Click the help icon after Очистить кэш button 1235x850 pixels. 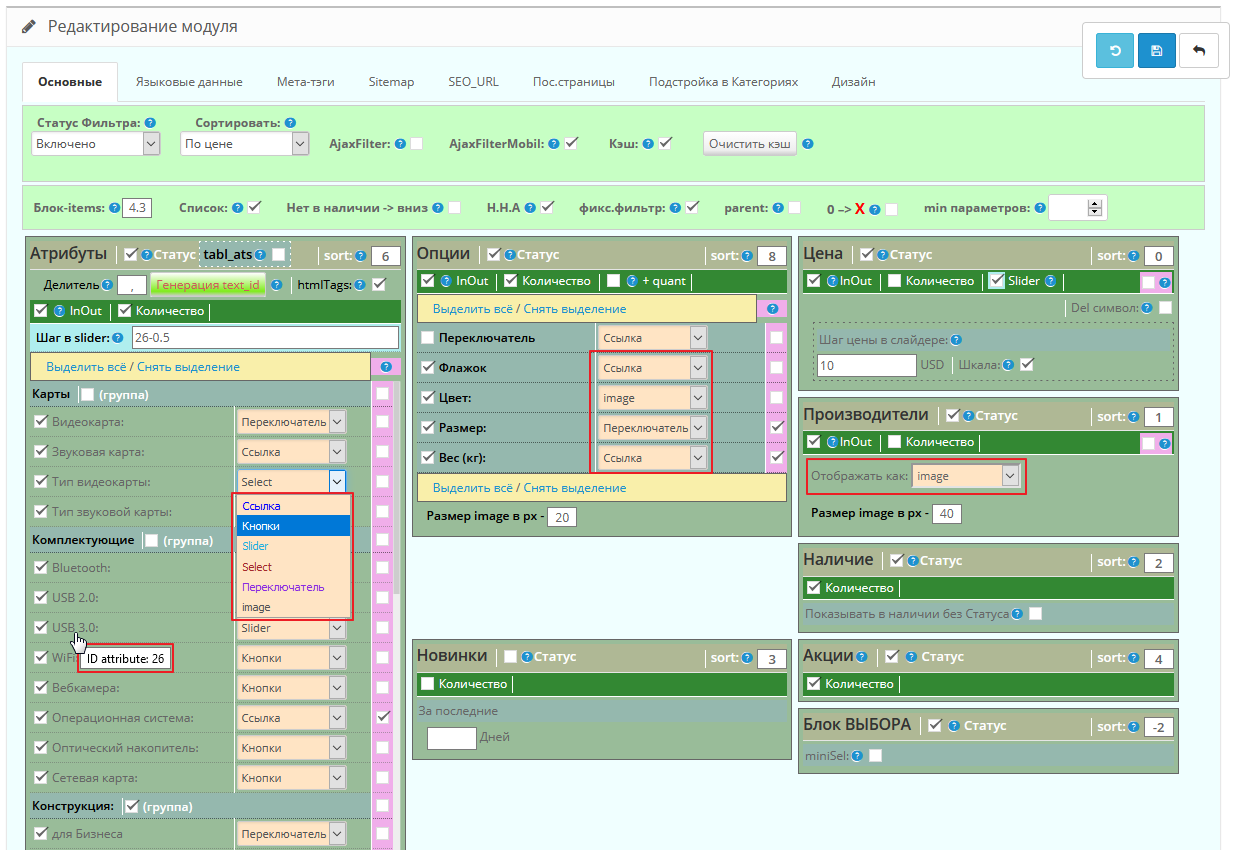[808, 144]
